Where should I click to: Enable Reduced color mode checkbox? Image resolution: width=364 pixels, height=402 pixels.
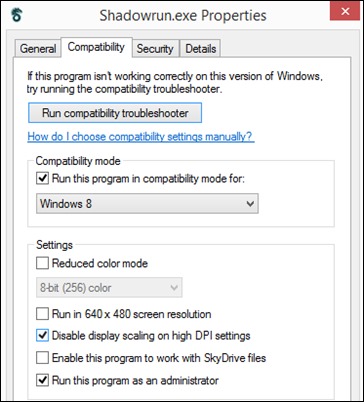42,263
